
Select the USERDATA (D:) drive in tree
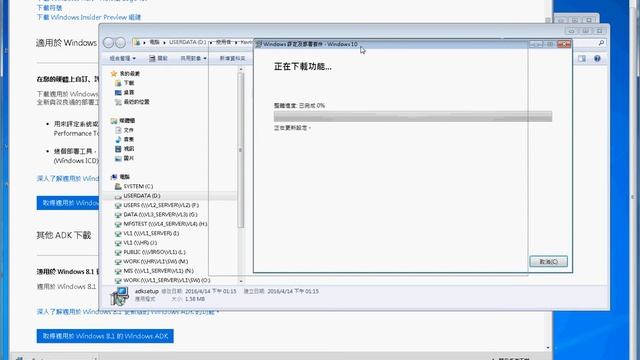click(142, 196)
